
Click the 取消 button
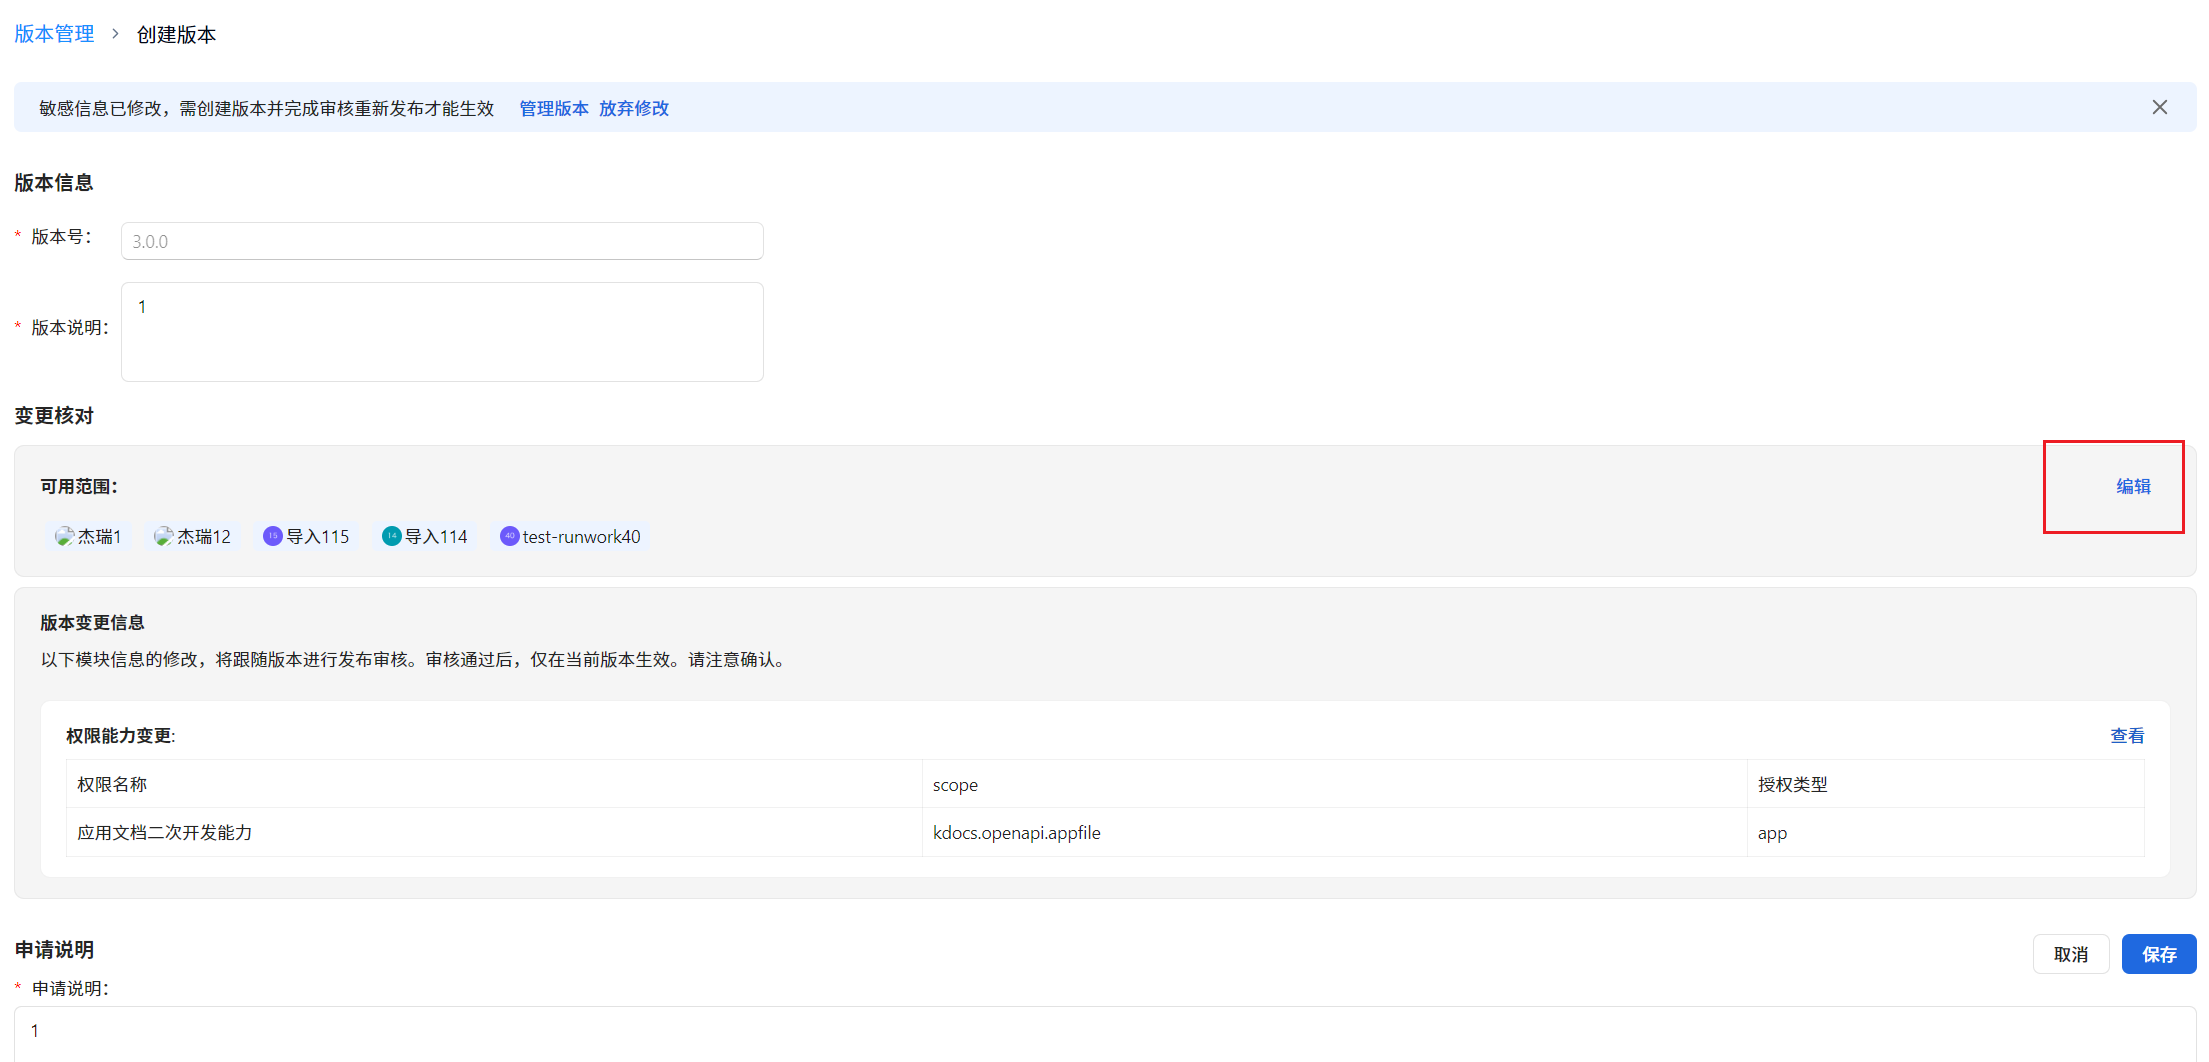pos(2071,953)
